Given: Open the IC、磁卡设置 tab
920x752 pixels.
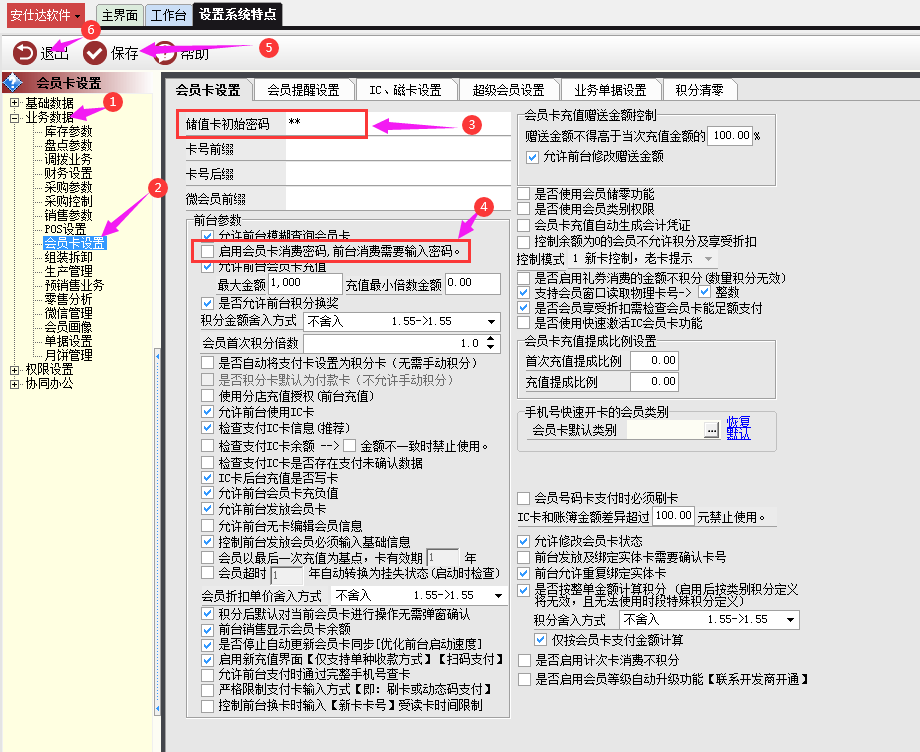Looking at the screenshot, I should pos(405,90).
